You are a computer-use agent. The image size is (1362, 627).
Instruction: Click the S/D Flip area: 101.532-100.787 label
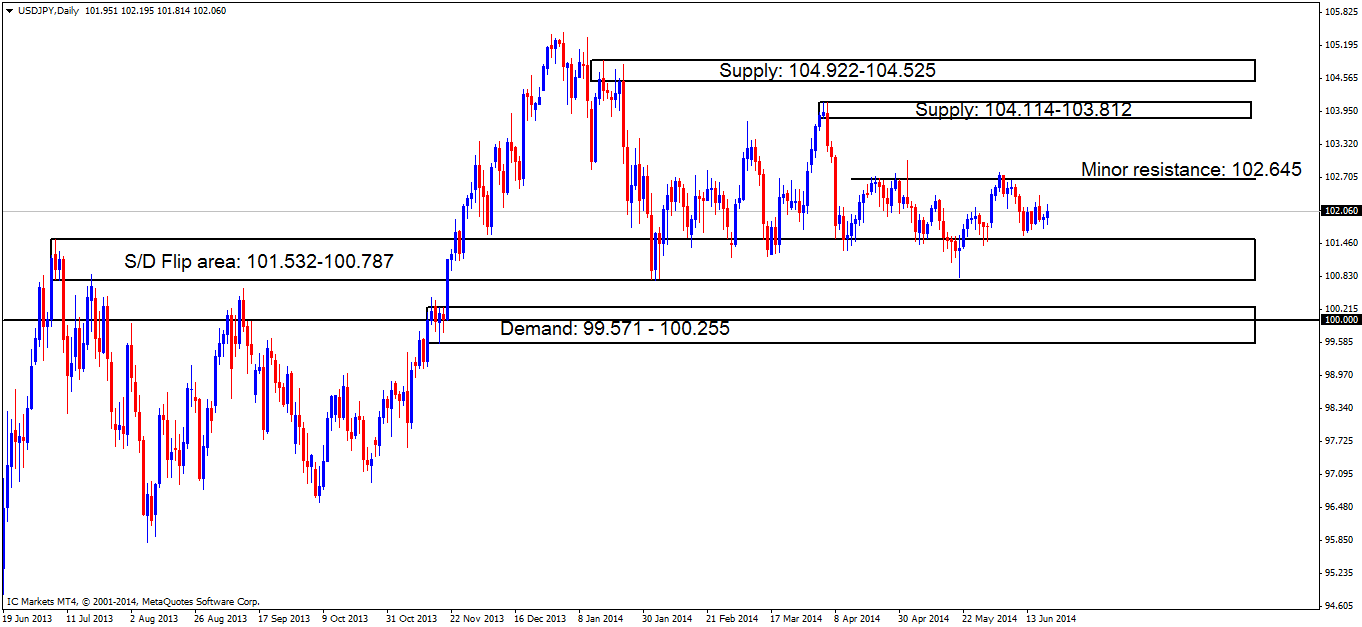pos(259,262)
